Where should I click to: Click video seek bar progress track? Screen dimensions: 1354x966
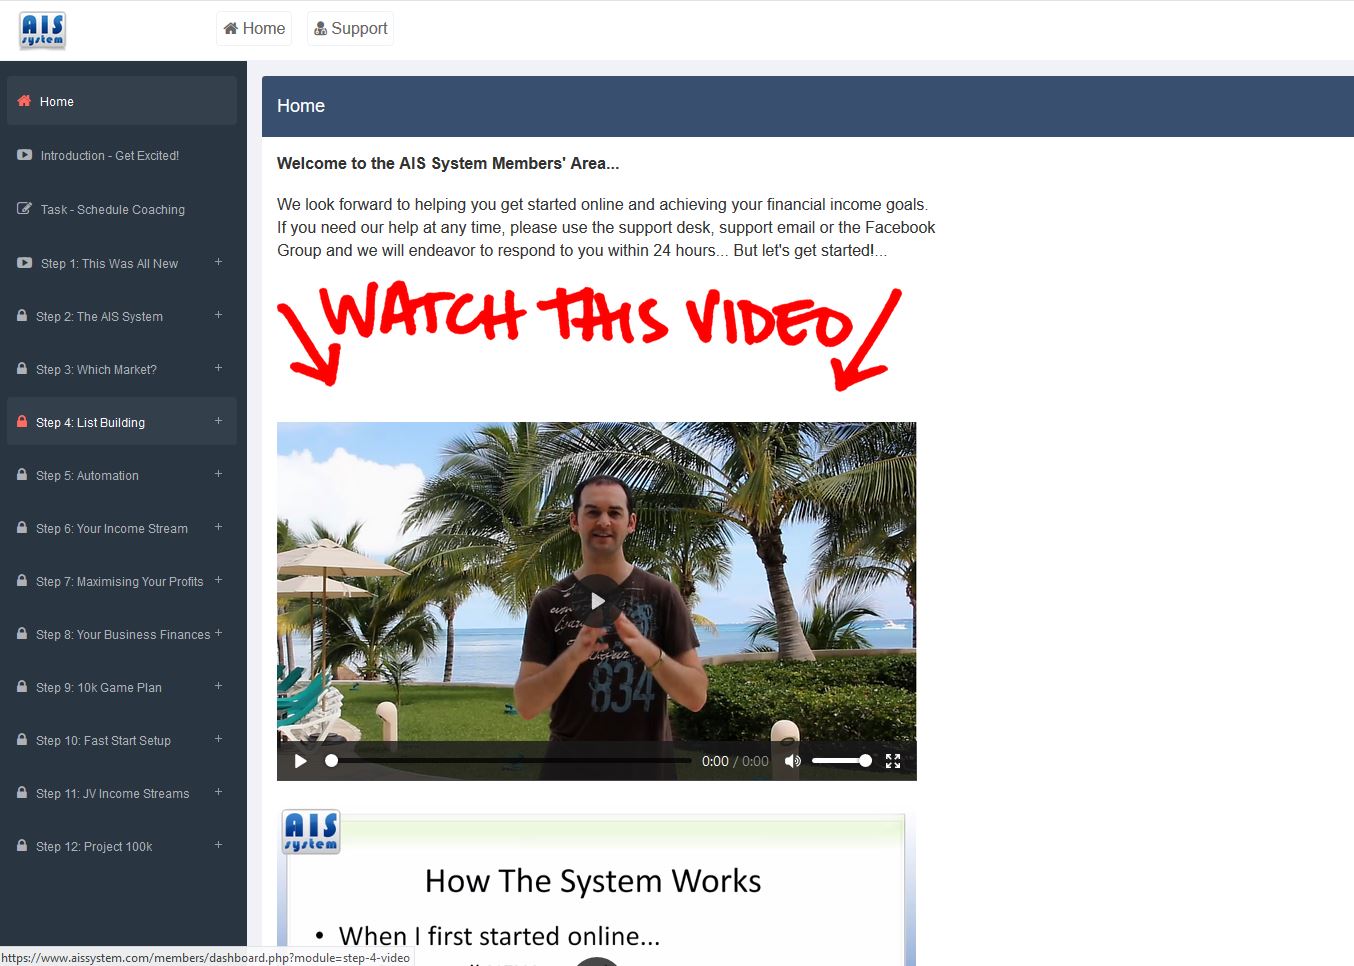508,761
